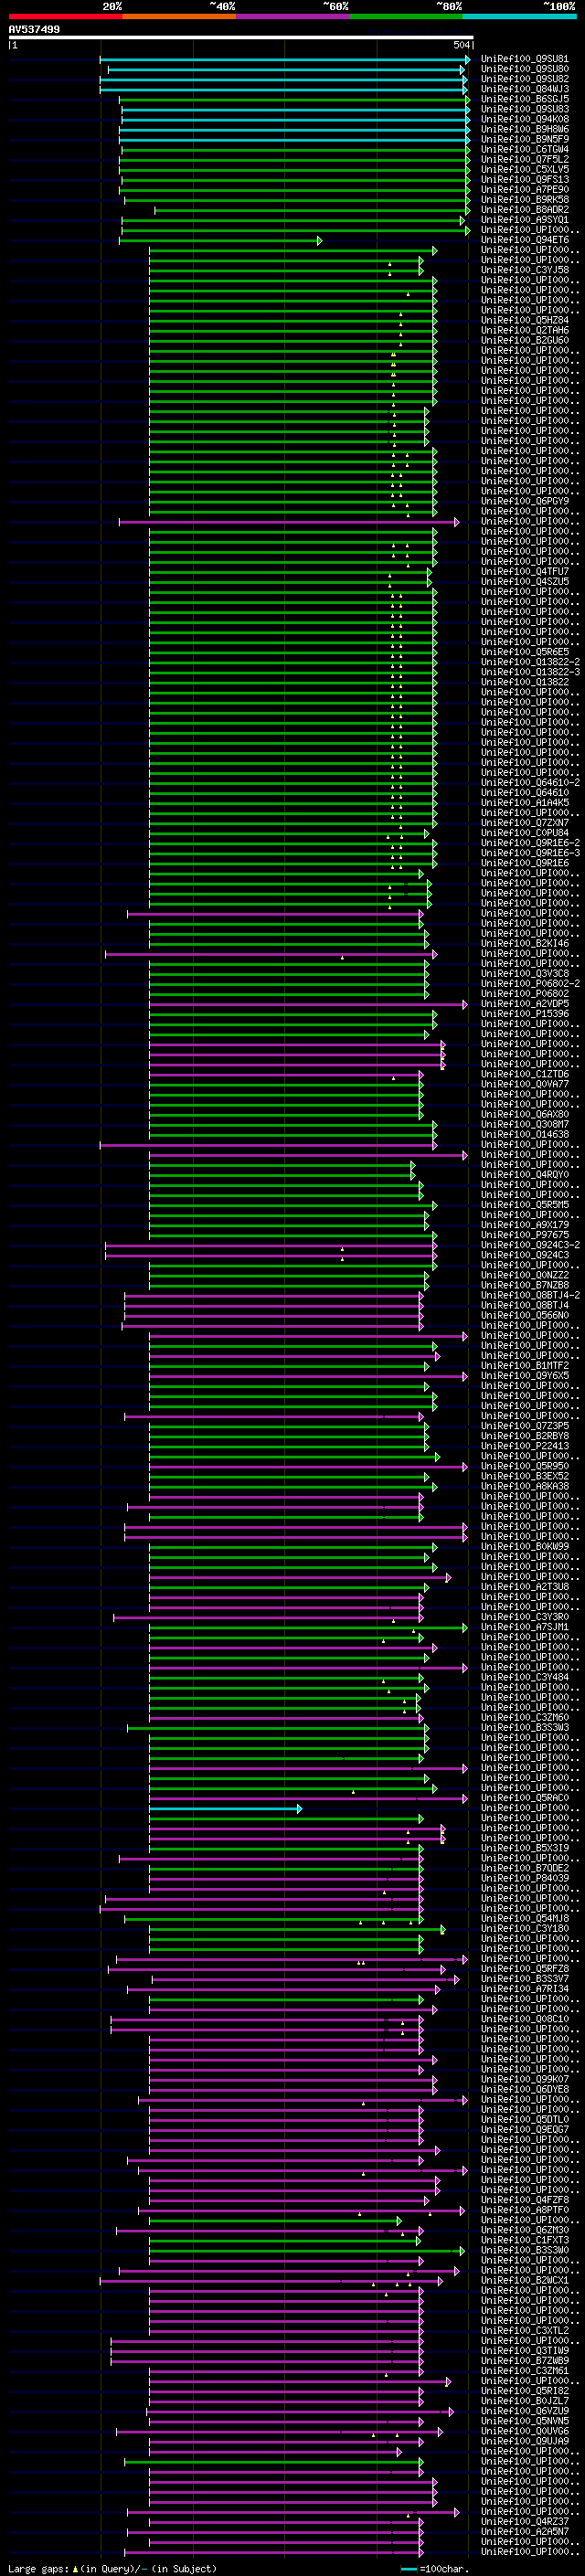Open the UniRef100_Q99K07 hit
Image resolution: width=585 pixels, height=2576 pixels.
click(x=525, y=2079)
